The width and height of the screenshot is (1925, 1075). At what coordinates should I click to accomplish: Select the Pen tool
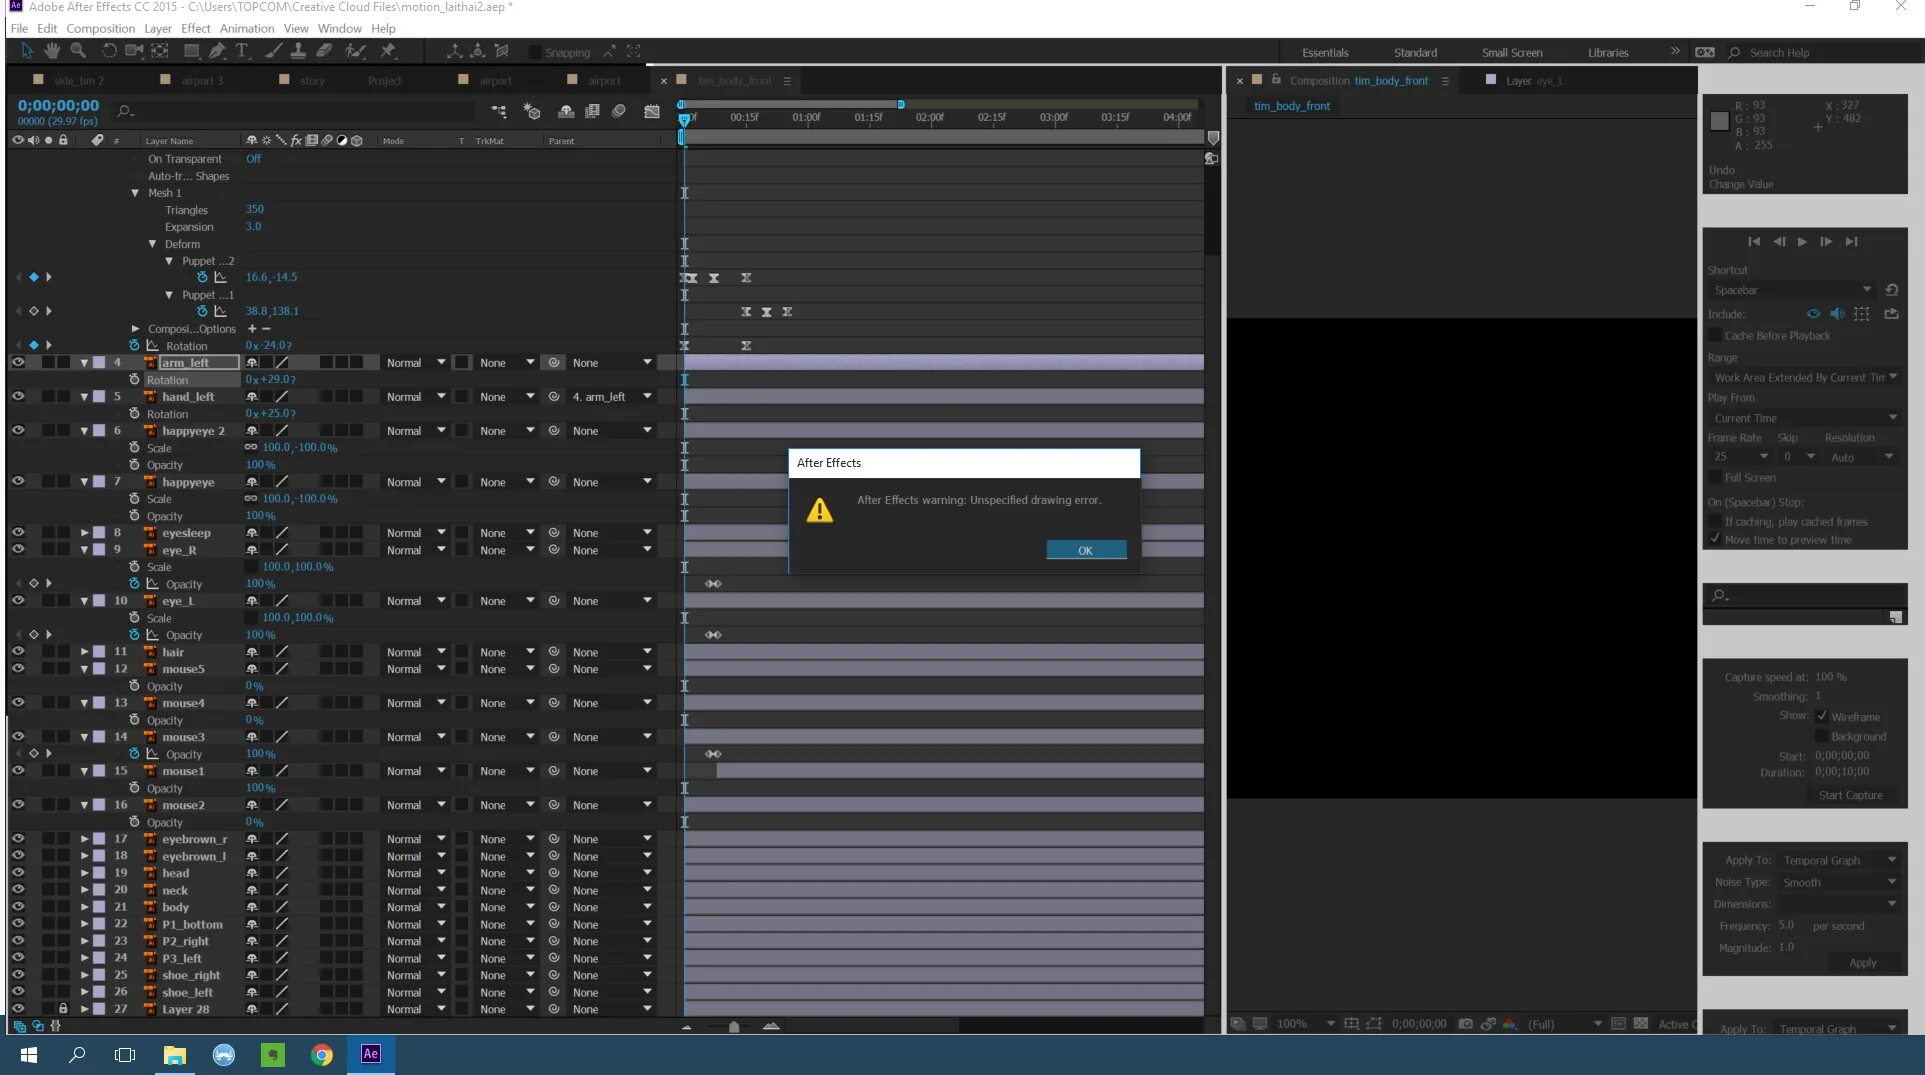click(x=218, y=51)
